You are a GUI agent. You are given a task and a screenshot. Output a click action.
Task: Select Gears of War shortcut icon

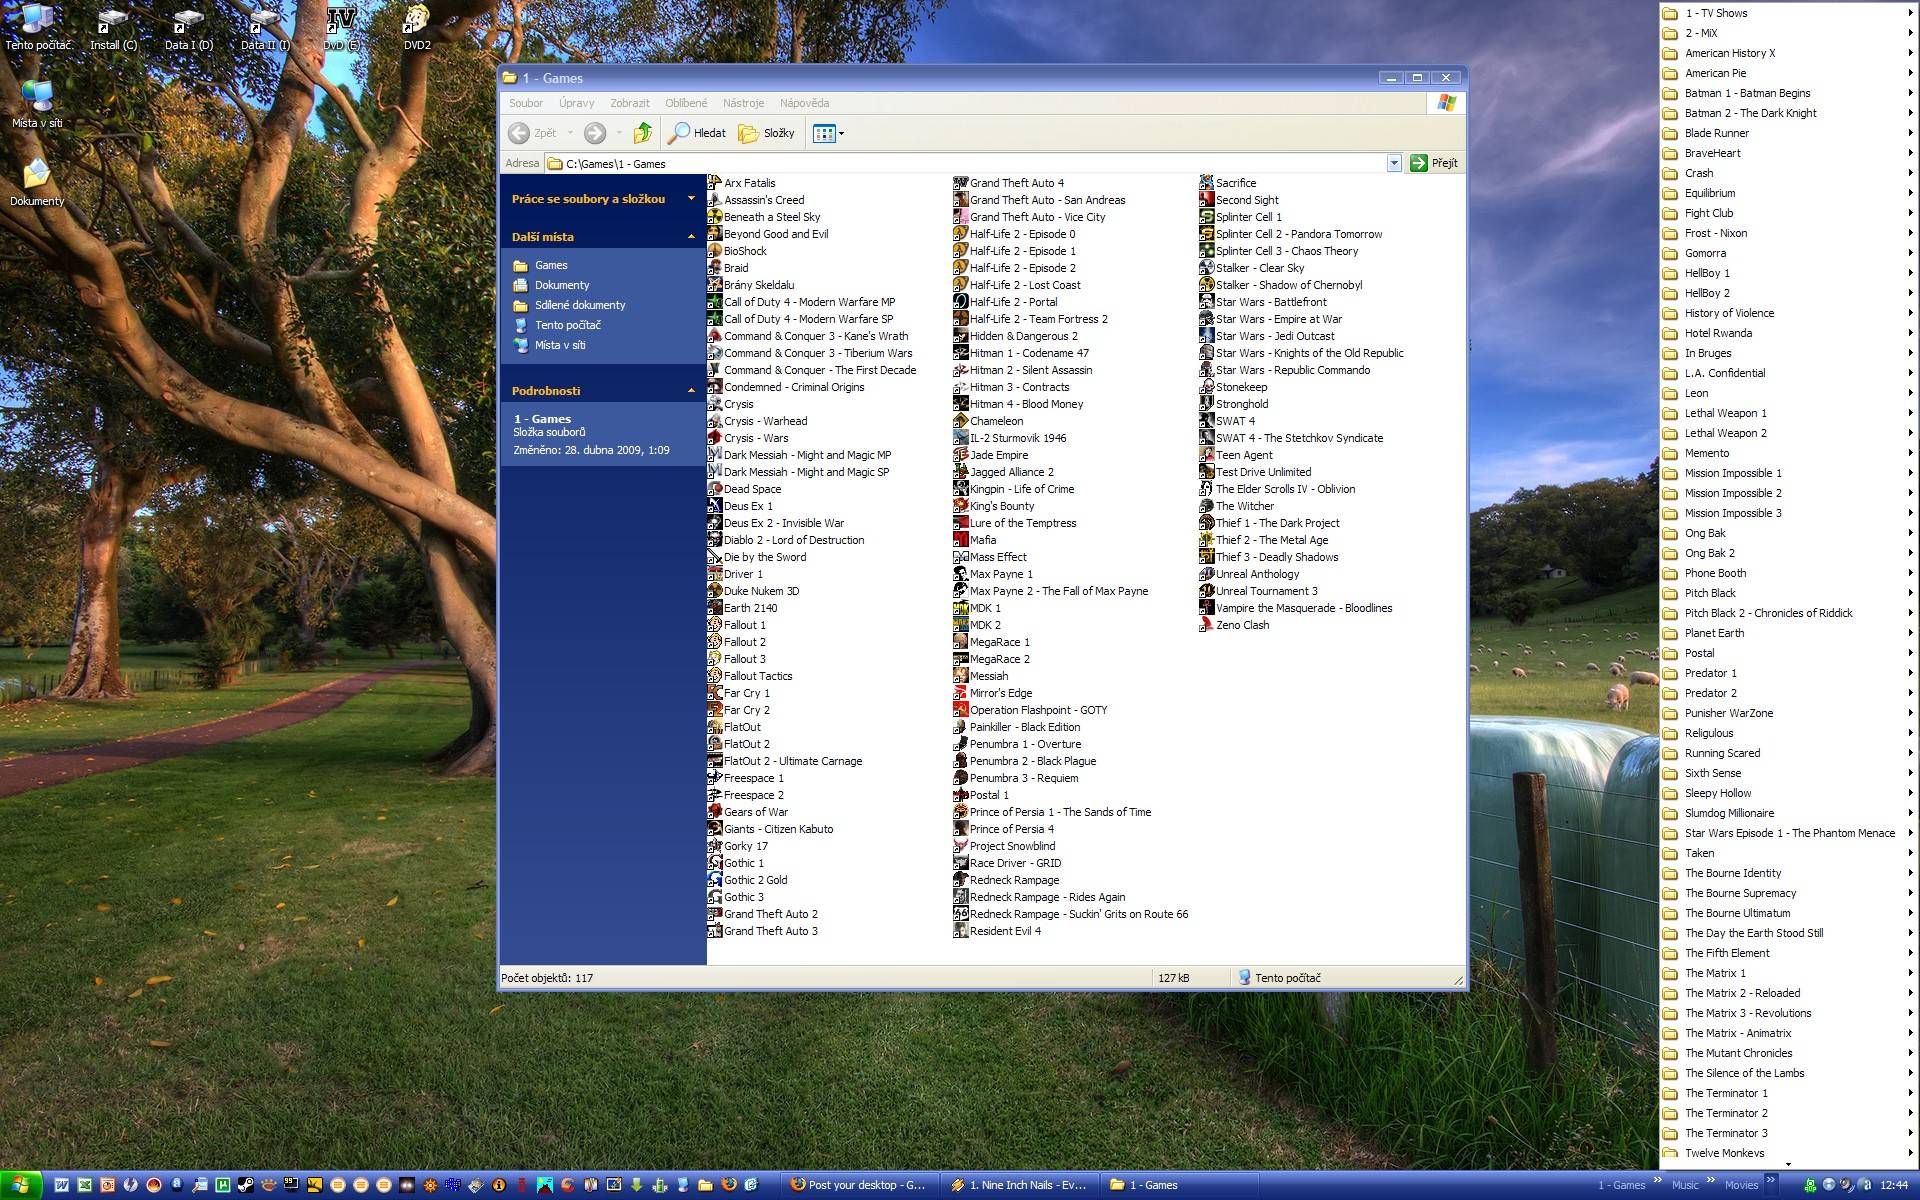pyautogui.click(x=715, y=812)
